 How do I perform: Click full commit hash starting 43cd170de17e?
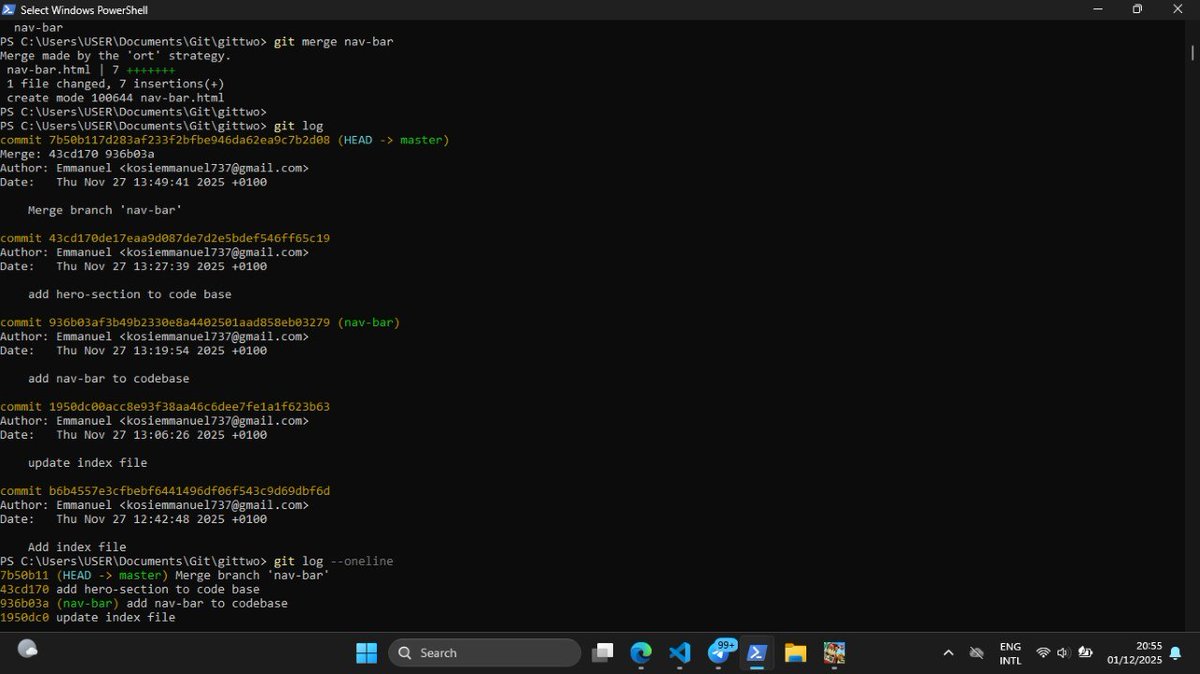tap(189, 238)
